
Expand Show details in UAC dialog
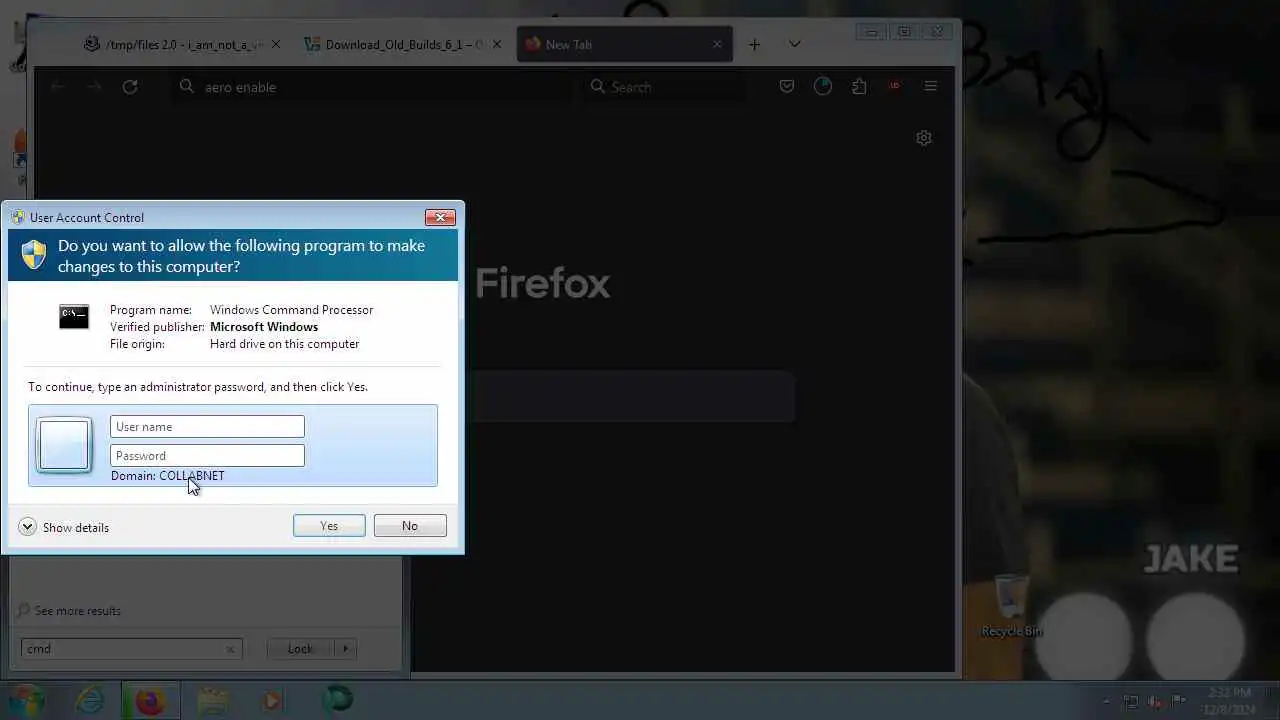click(64, 527)
